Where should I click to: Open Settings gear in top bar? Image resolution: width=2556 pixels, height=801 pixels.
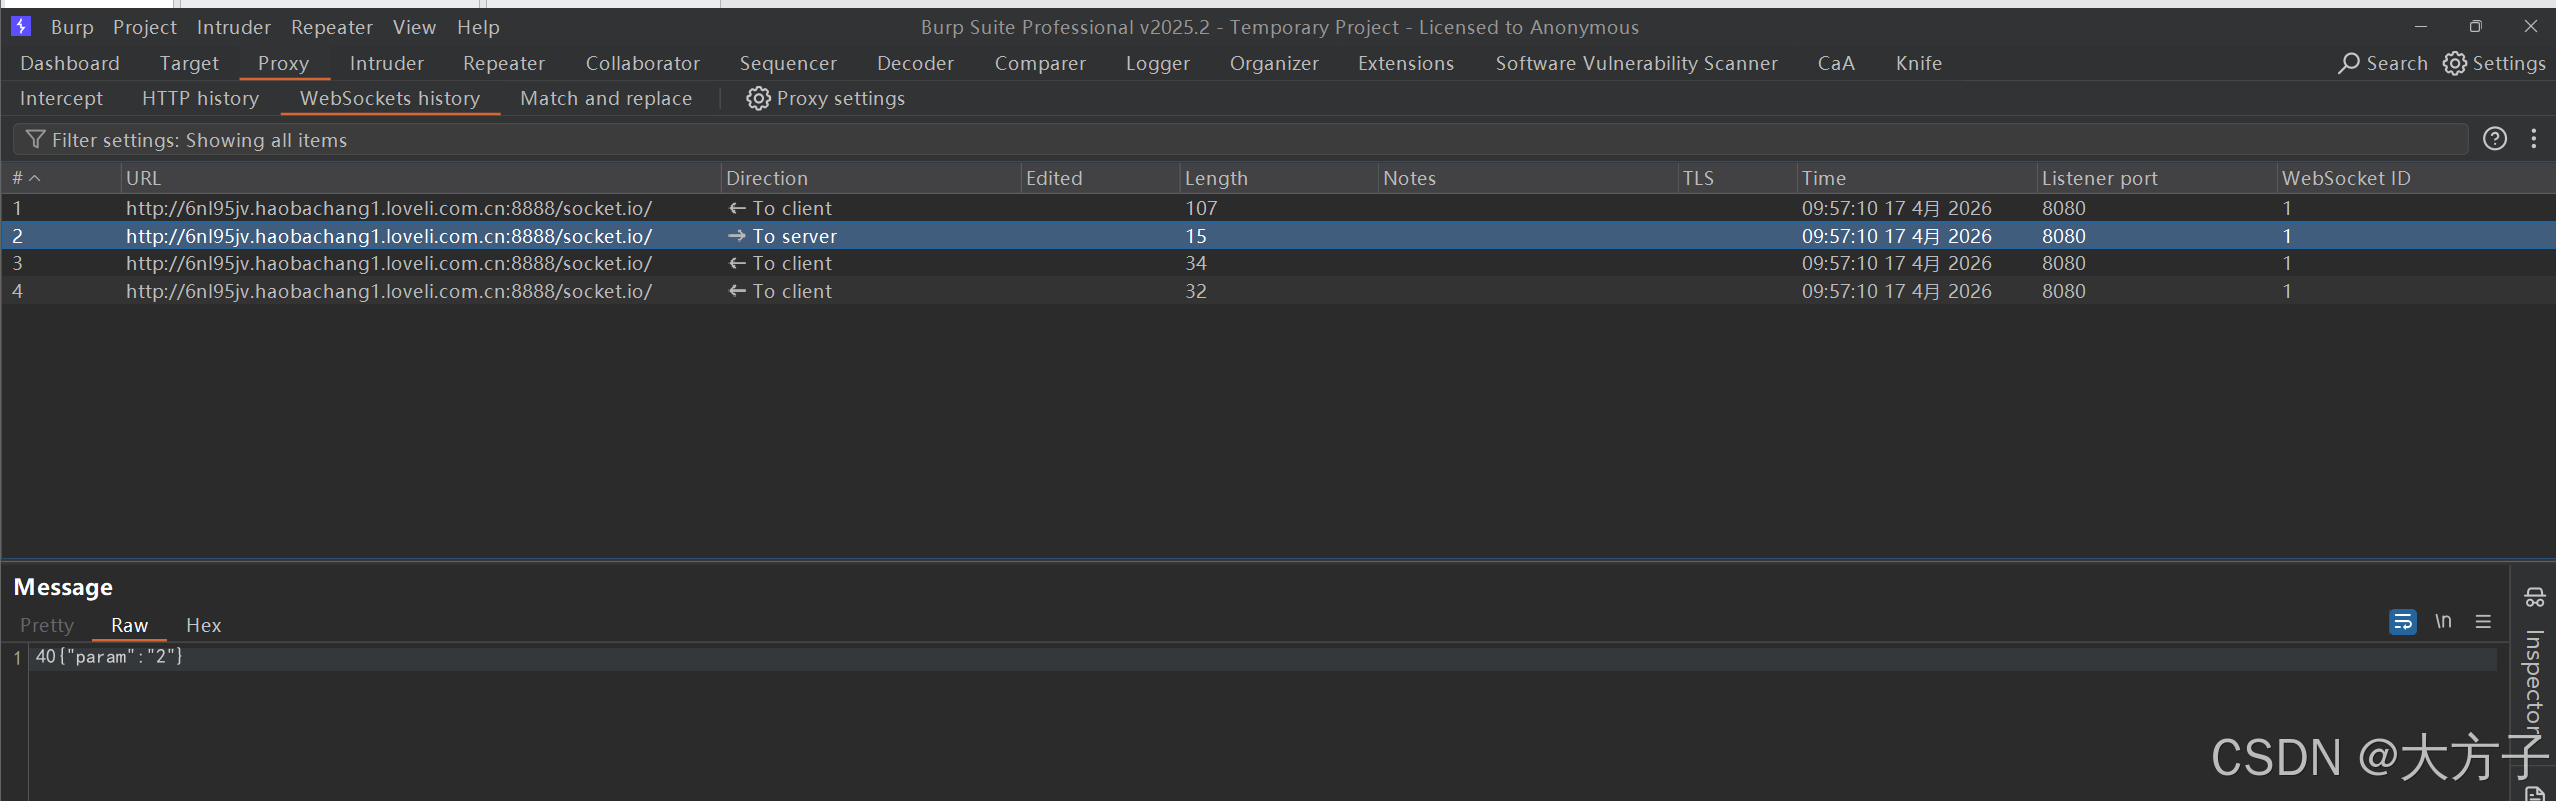click(2454, 63)
